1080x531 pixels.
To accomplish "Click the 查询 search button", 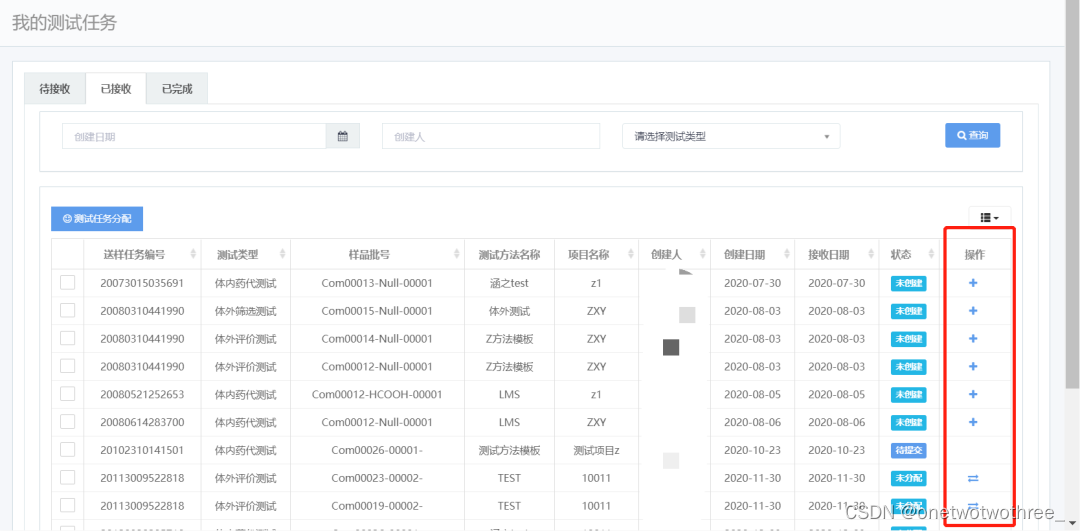I will tap(973, 136).
